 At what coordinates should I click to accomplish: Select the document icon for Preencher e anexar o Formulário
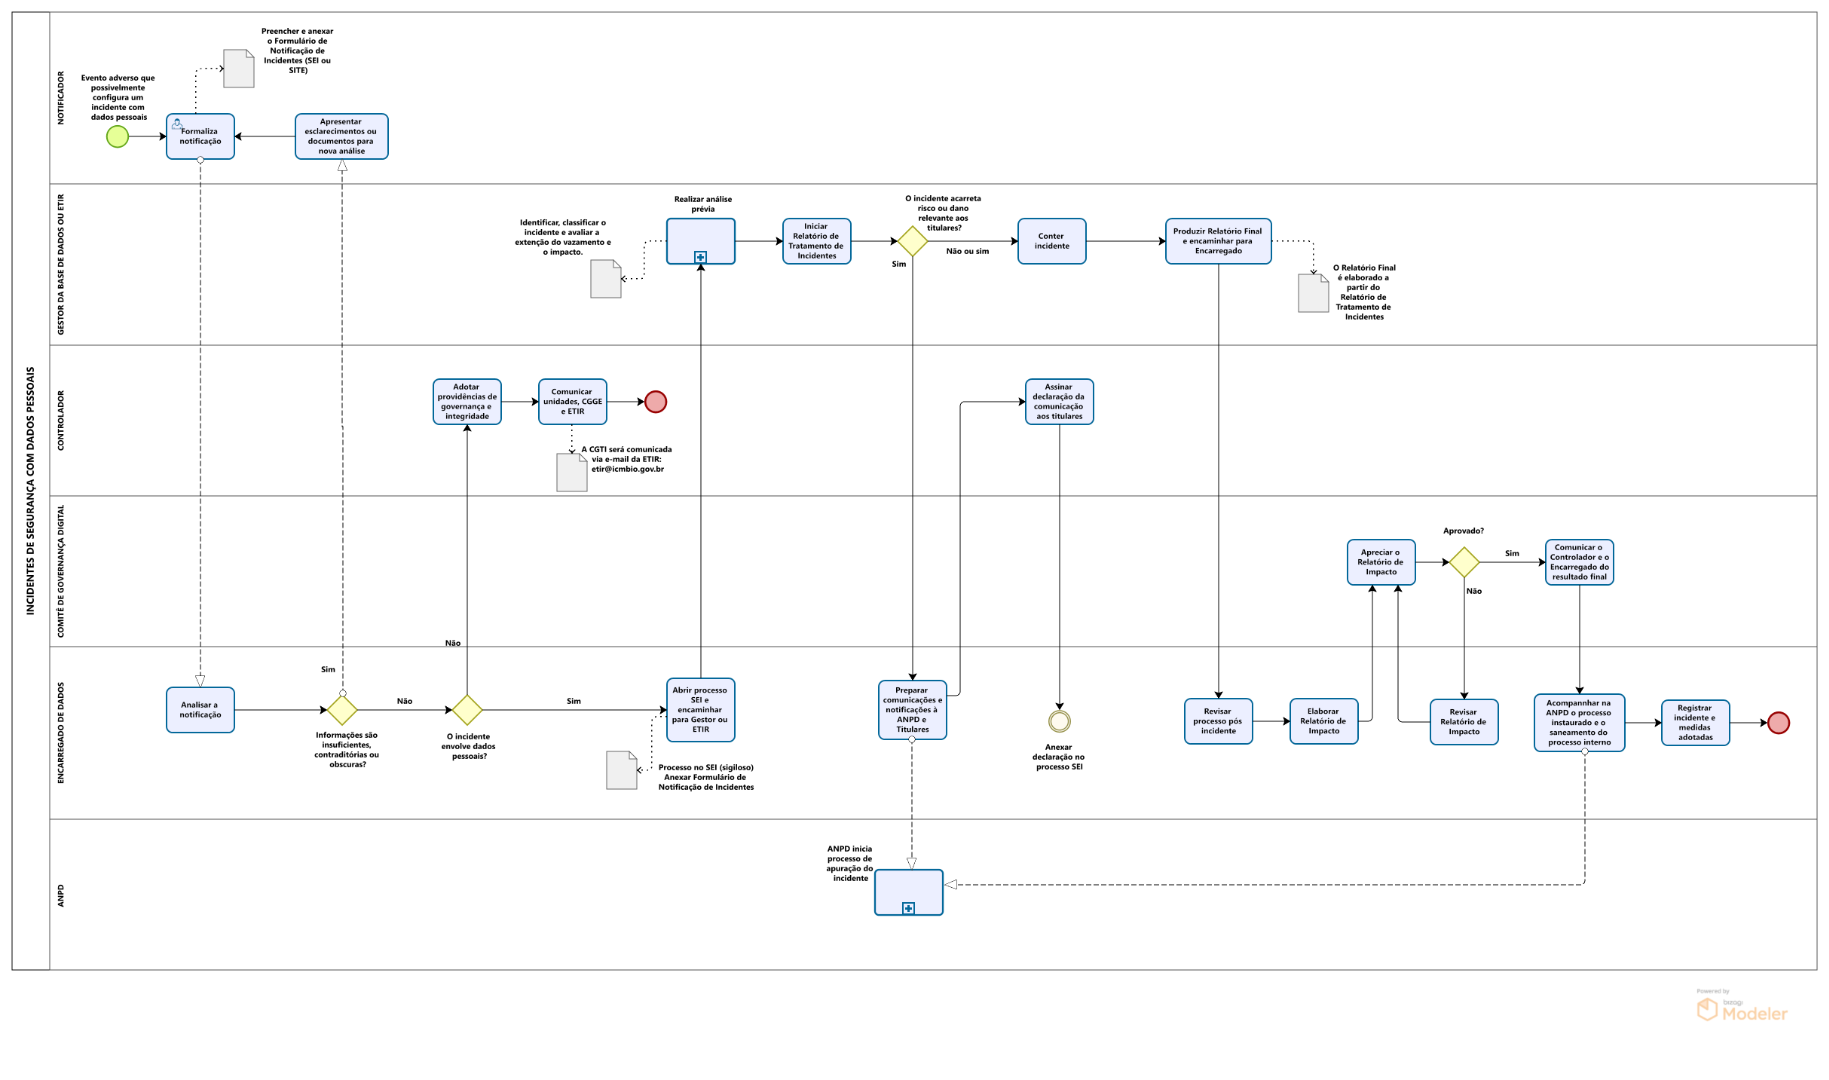pyautogui.click(x=239, y=68)
